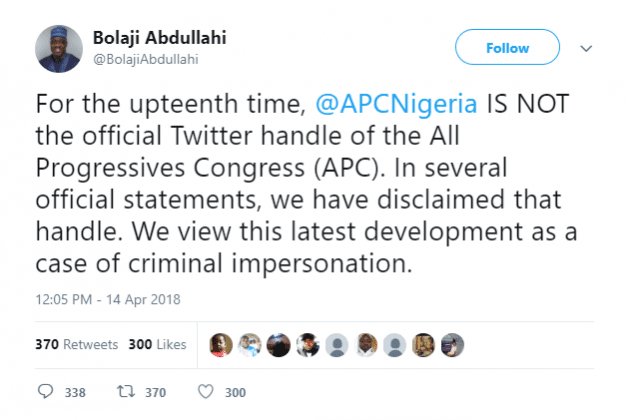
Task: Open the @APCNigeria mention link
Action: [396, 103]
